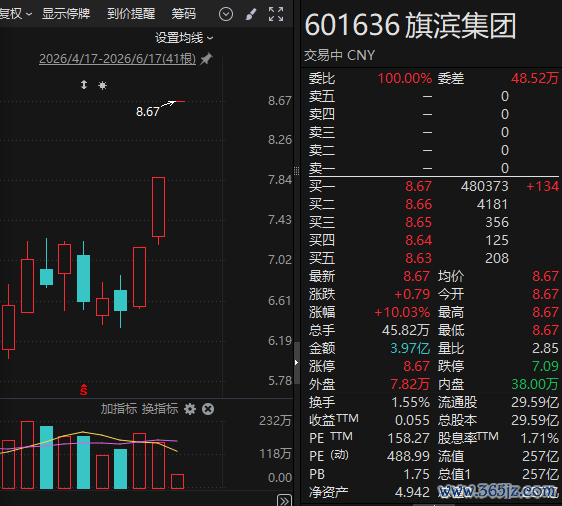
Task: Click the 外盘 value 7.82万
Action: [x=410, y=385]
